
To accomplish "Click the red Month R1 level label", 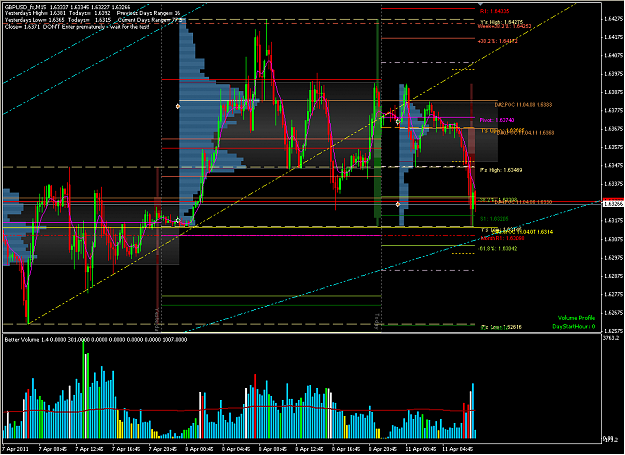I will [x=502, y=238].
